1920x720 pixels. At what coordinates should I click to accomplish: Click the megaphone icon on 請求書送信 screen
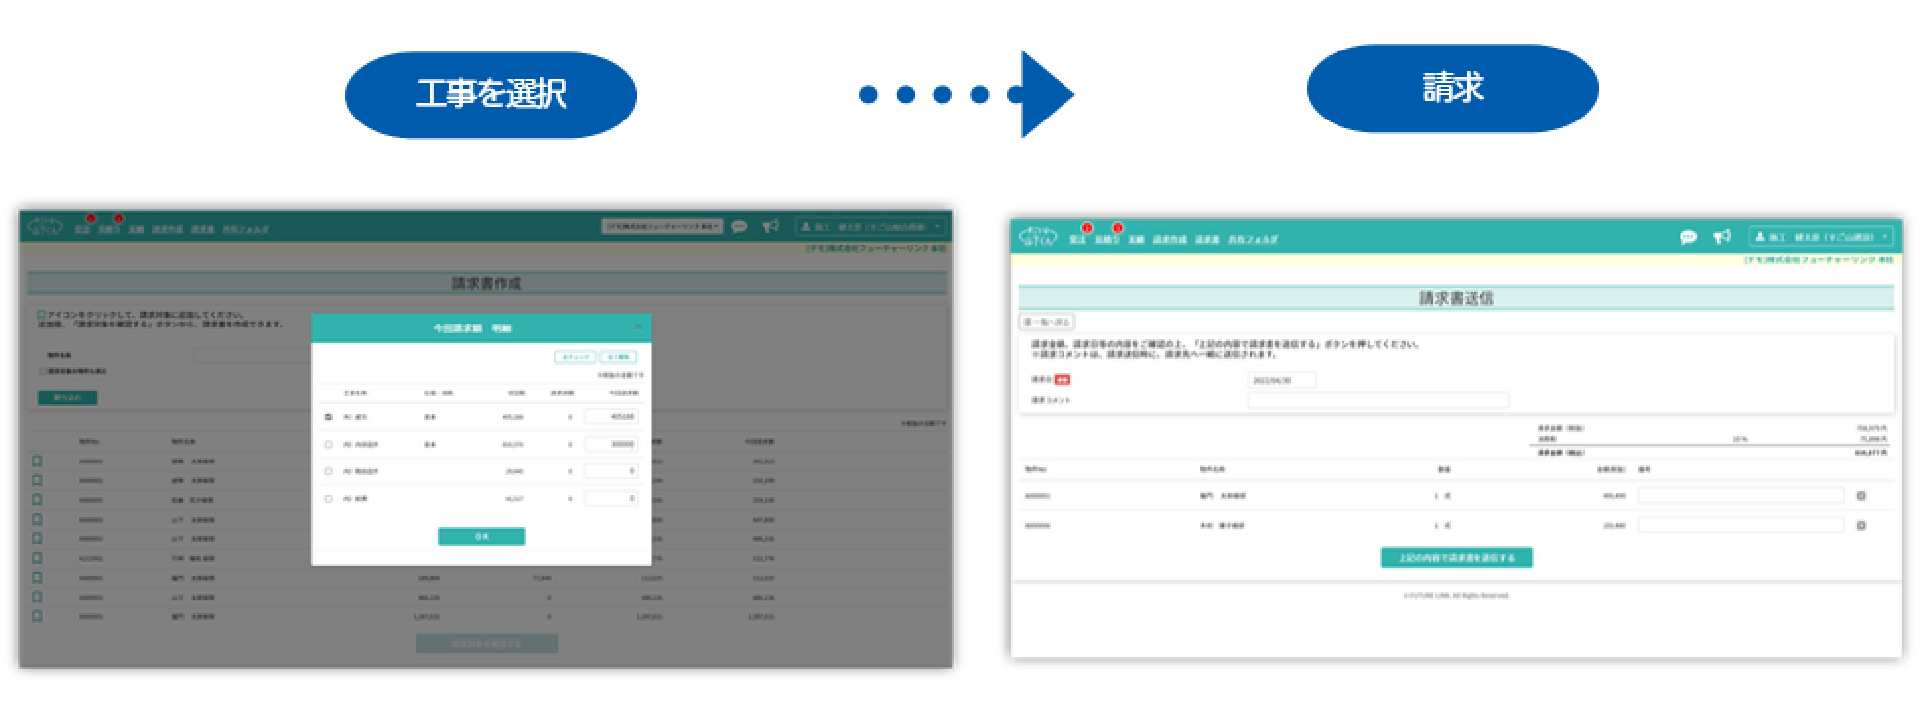[x=1722, y=237]
